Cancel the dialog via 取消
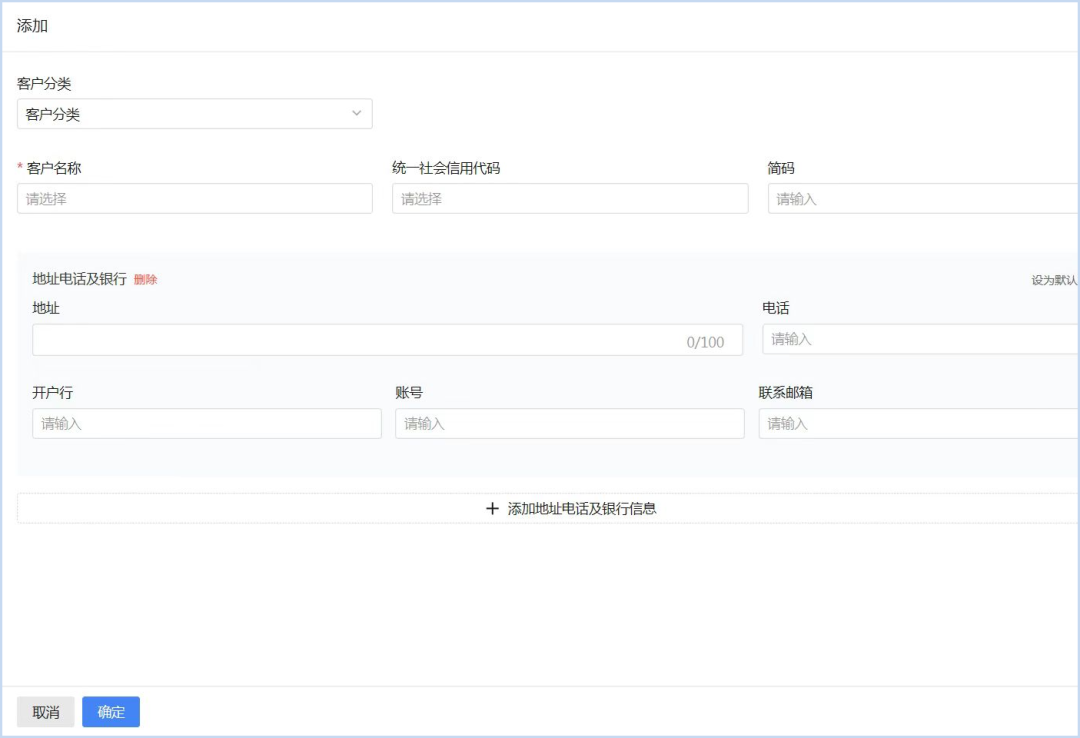The height and width of the screenshot is (738, 1080). pos(46,711)
